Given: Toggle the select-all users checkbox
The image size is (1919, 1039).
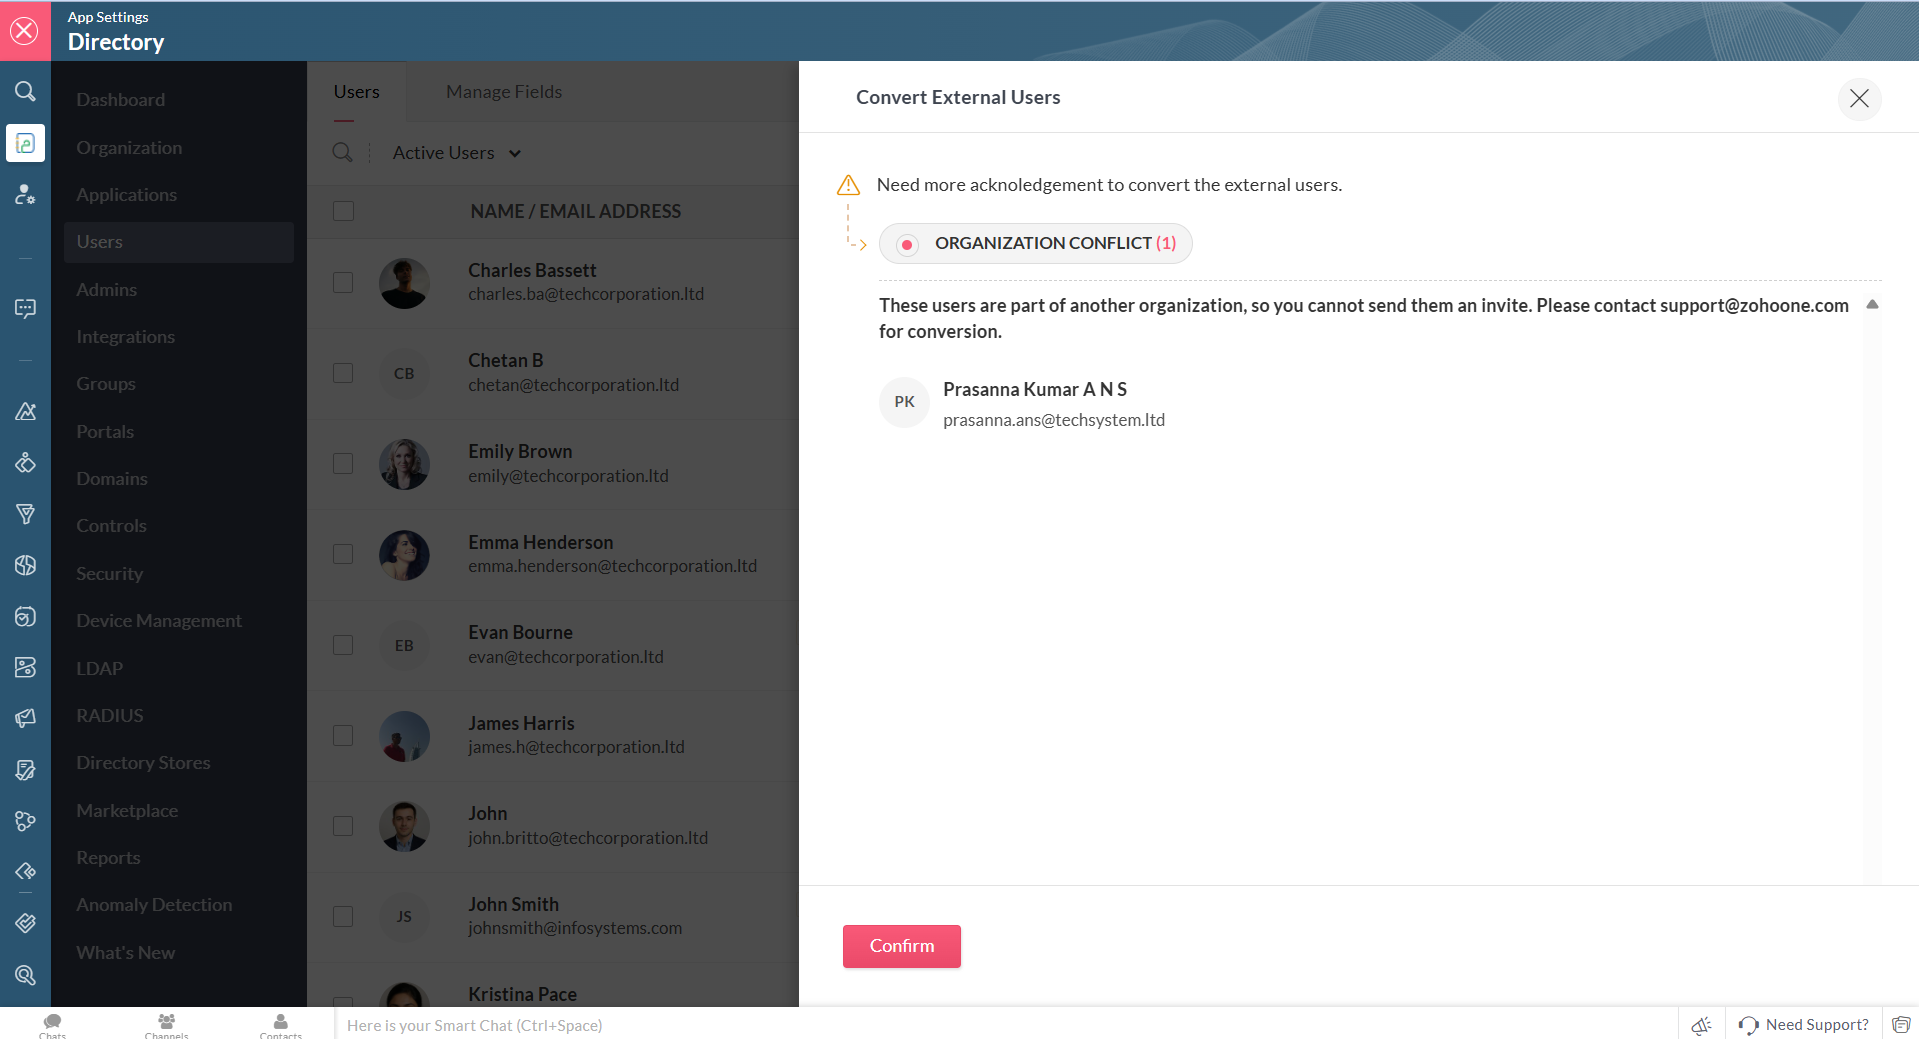Looking at the screenshot, I should [343, 211].
